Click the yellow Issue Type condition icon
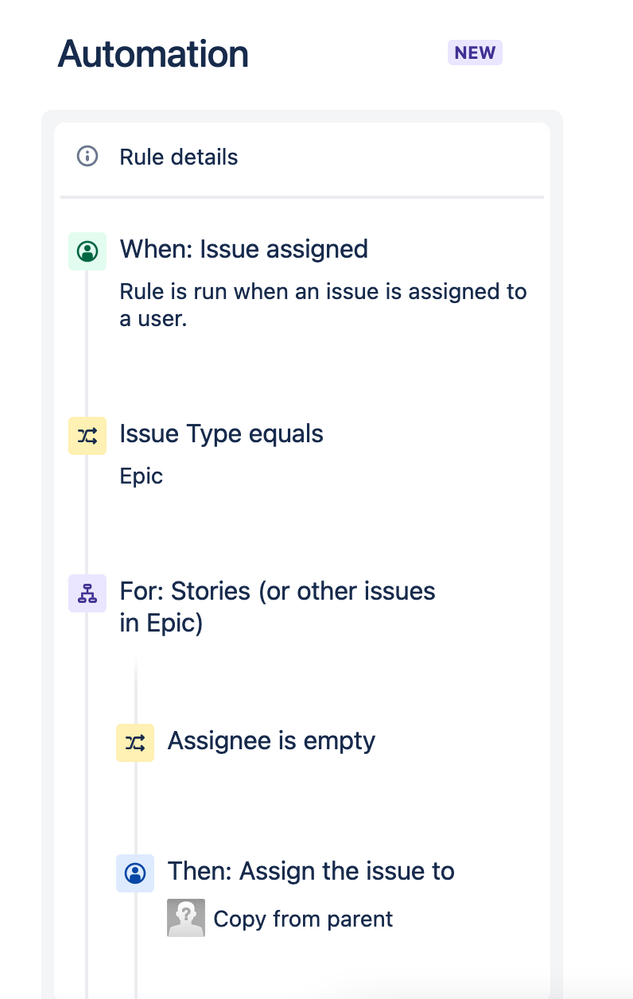This screenshot has width=633, height=999. (87, 436)
